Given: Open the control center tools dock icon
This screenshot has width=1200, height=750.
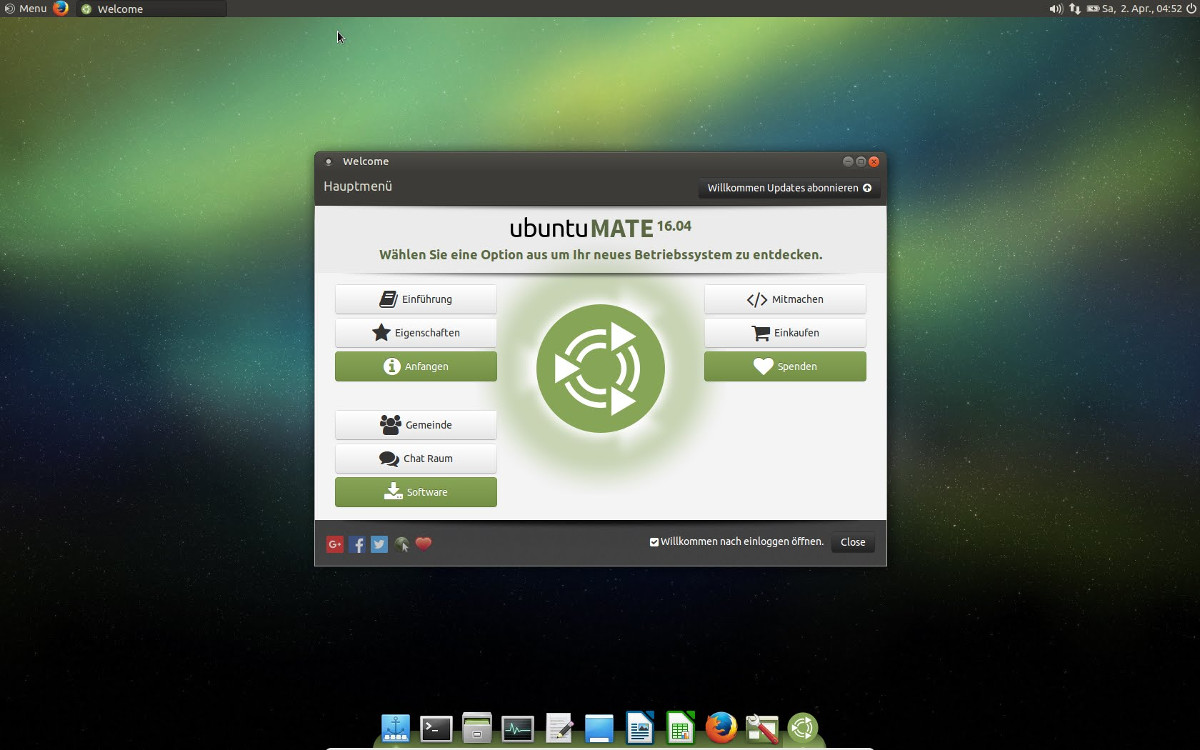Looking at the screenshot, I should 762,729.
